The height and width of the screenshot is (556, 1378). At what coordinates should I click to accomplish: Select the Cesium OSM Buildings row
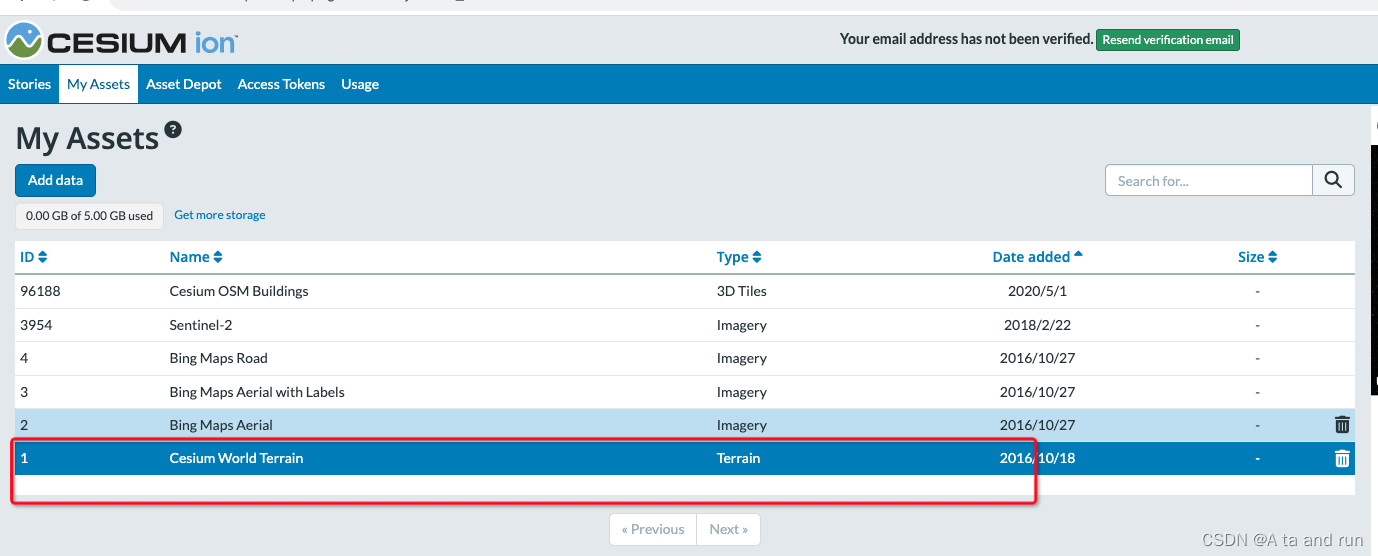click(685, 291)
